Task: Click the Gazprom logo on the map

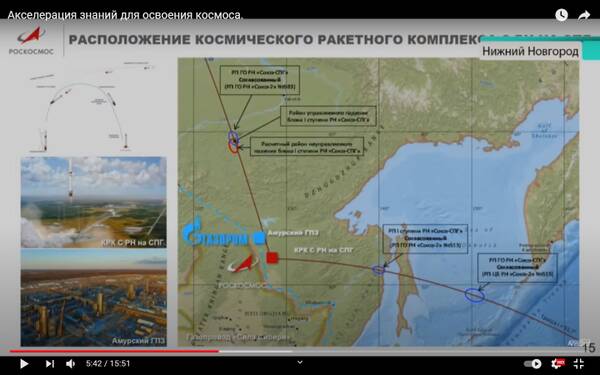Action: (215, 233)
